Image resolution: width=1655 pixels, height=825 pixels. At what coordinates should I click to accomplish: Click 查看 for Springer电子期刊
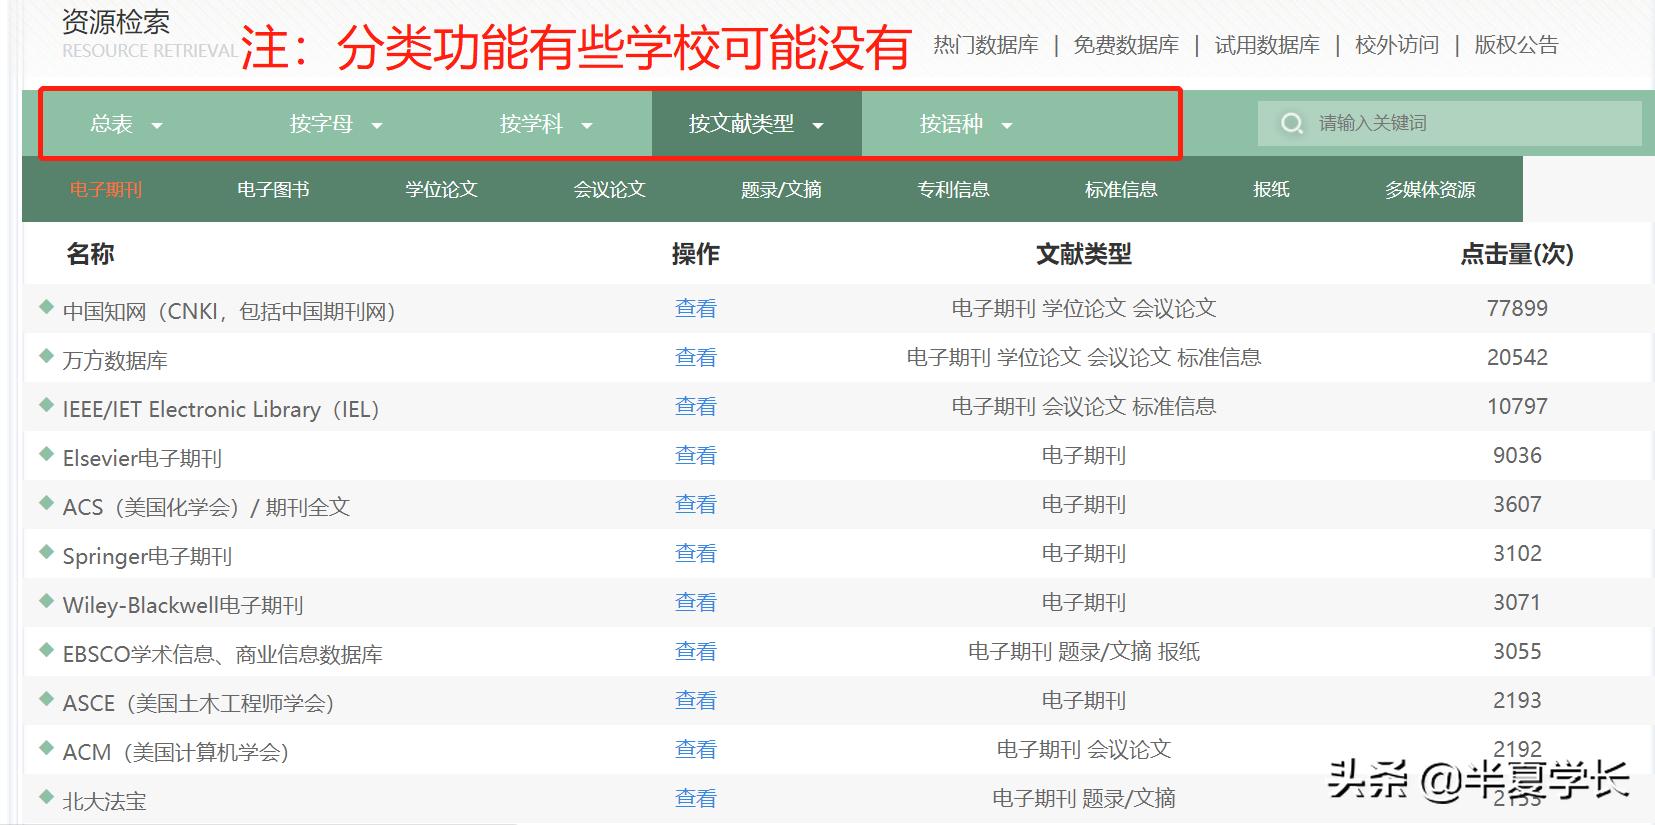(696, 554)
